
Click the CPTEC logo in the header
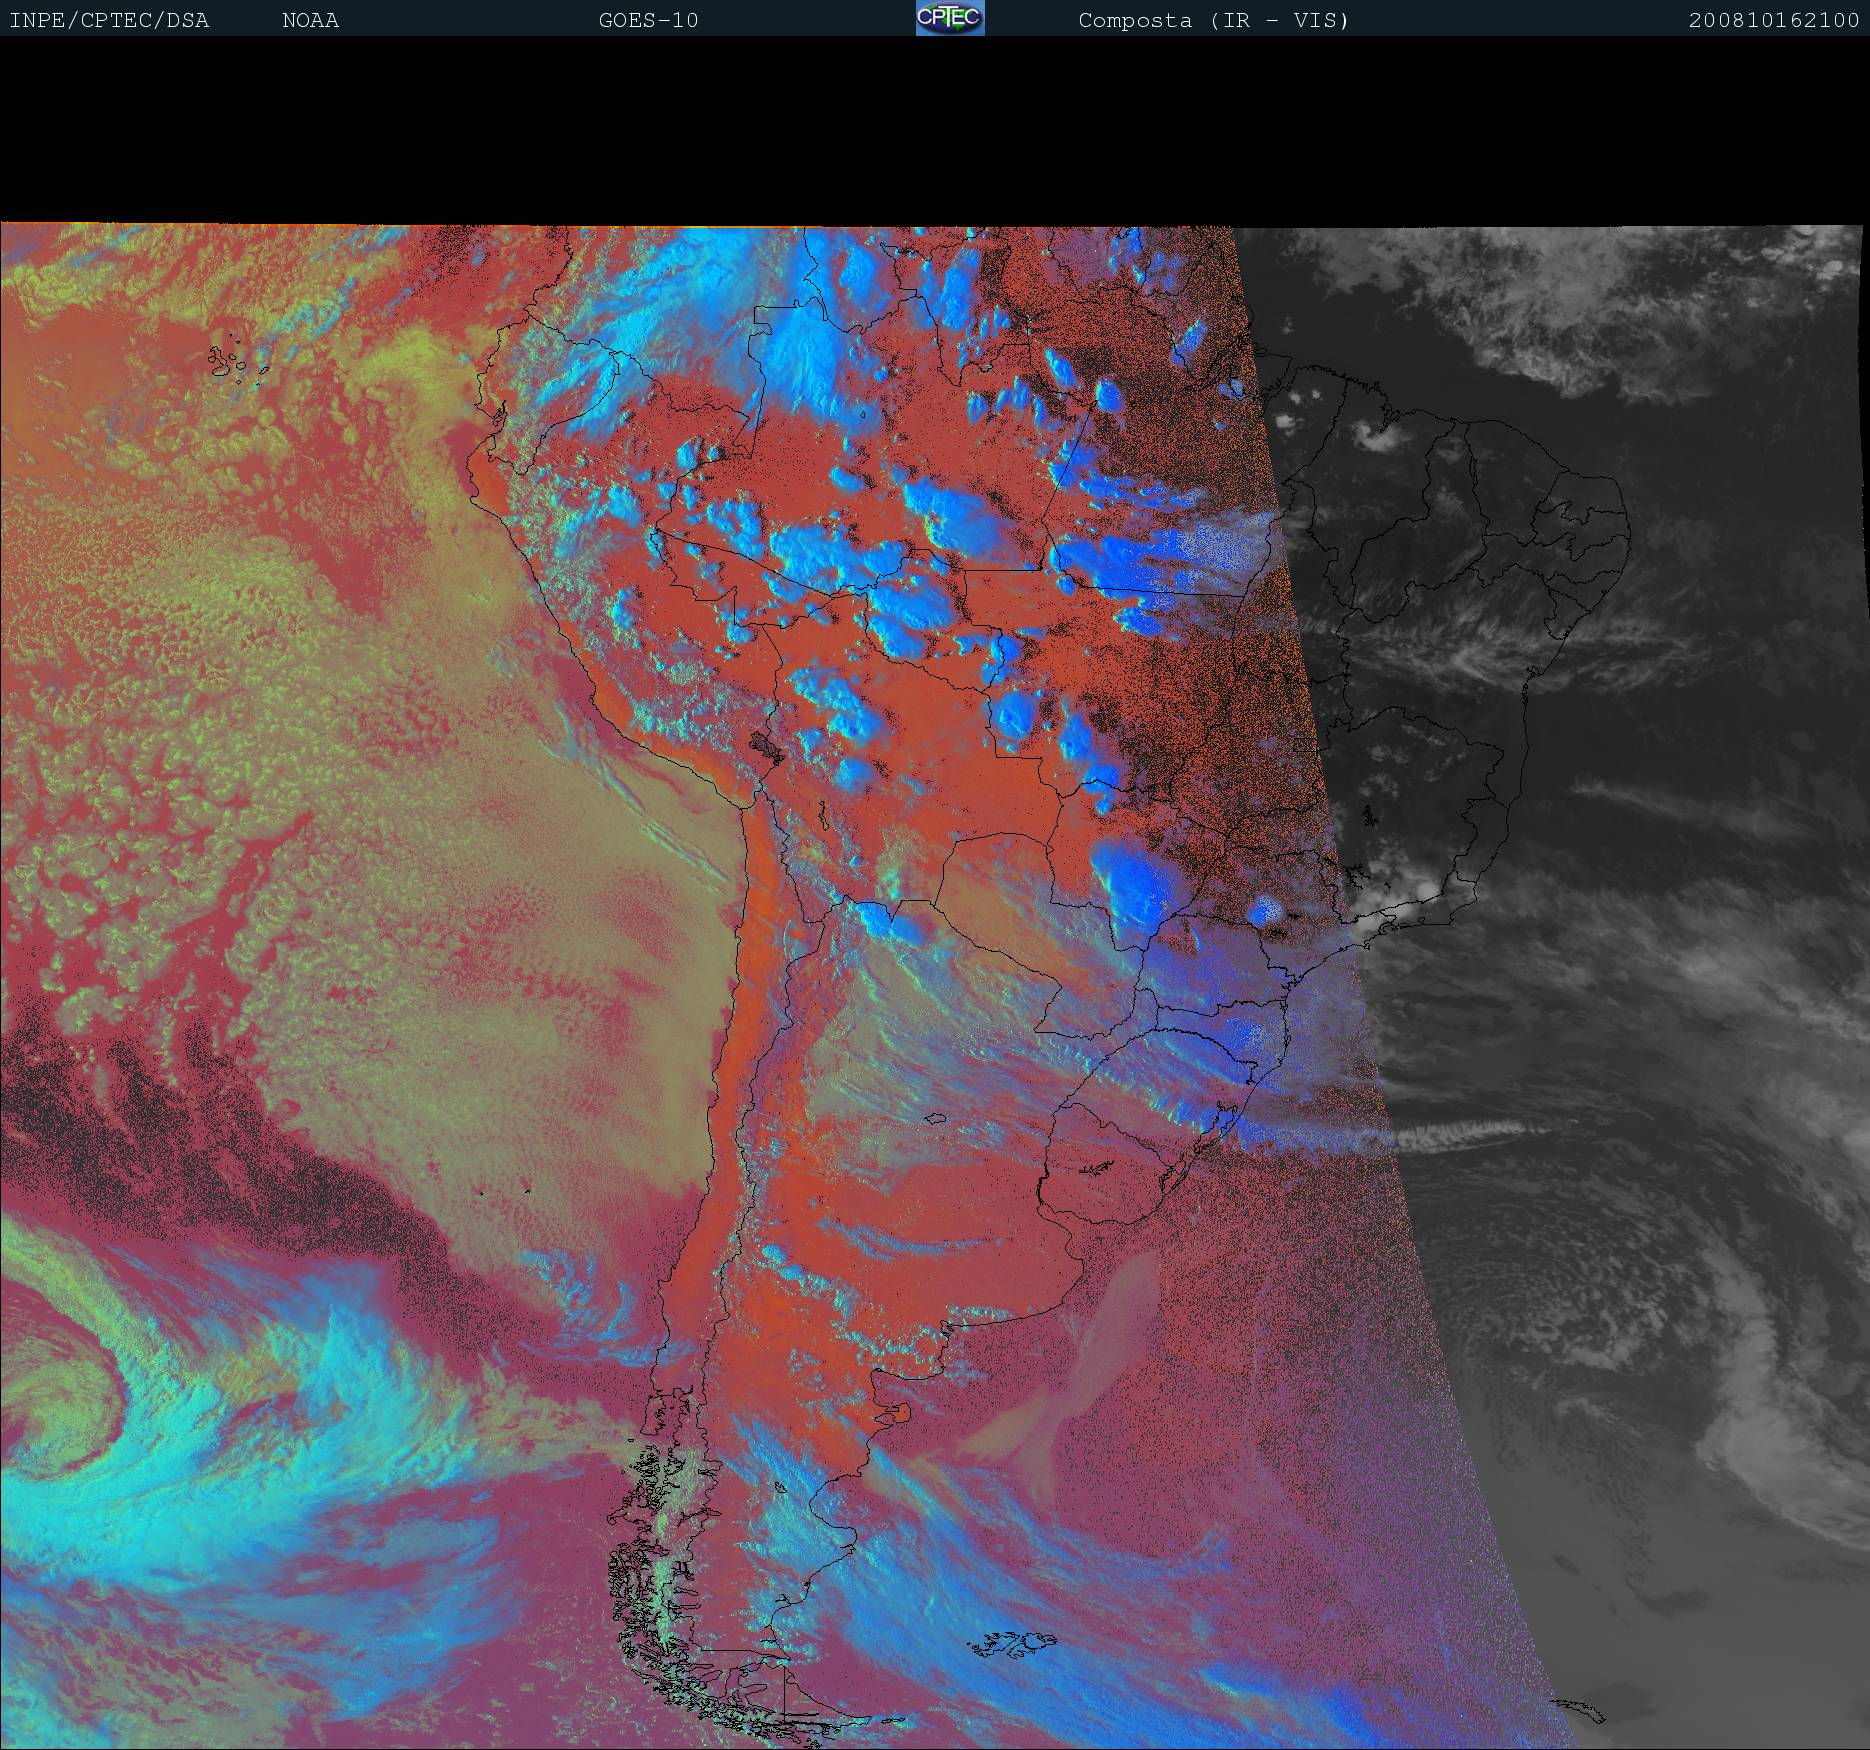pos(950,19)
